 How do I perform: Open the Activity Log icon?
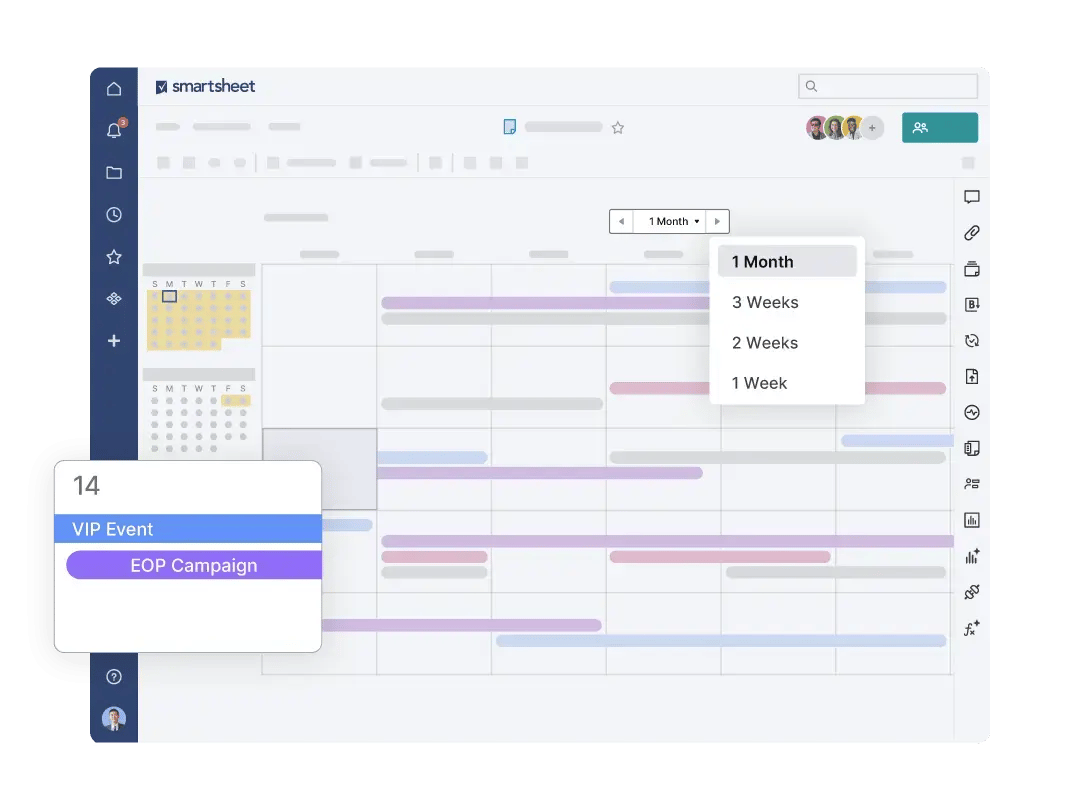pos(971,412)
